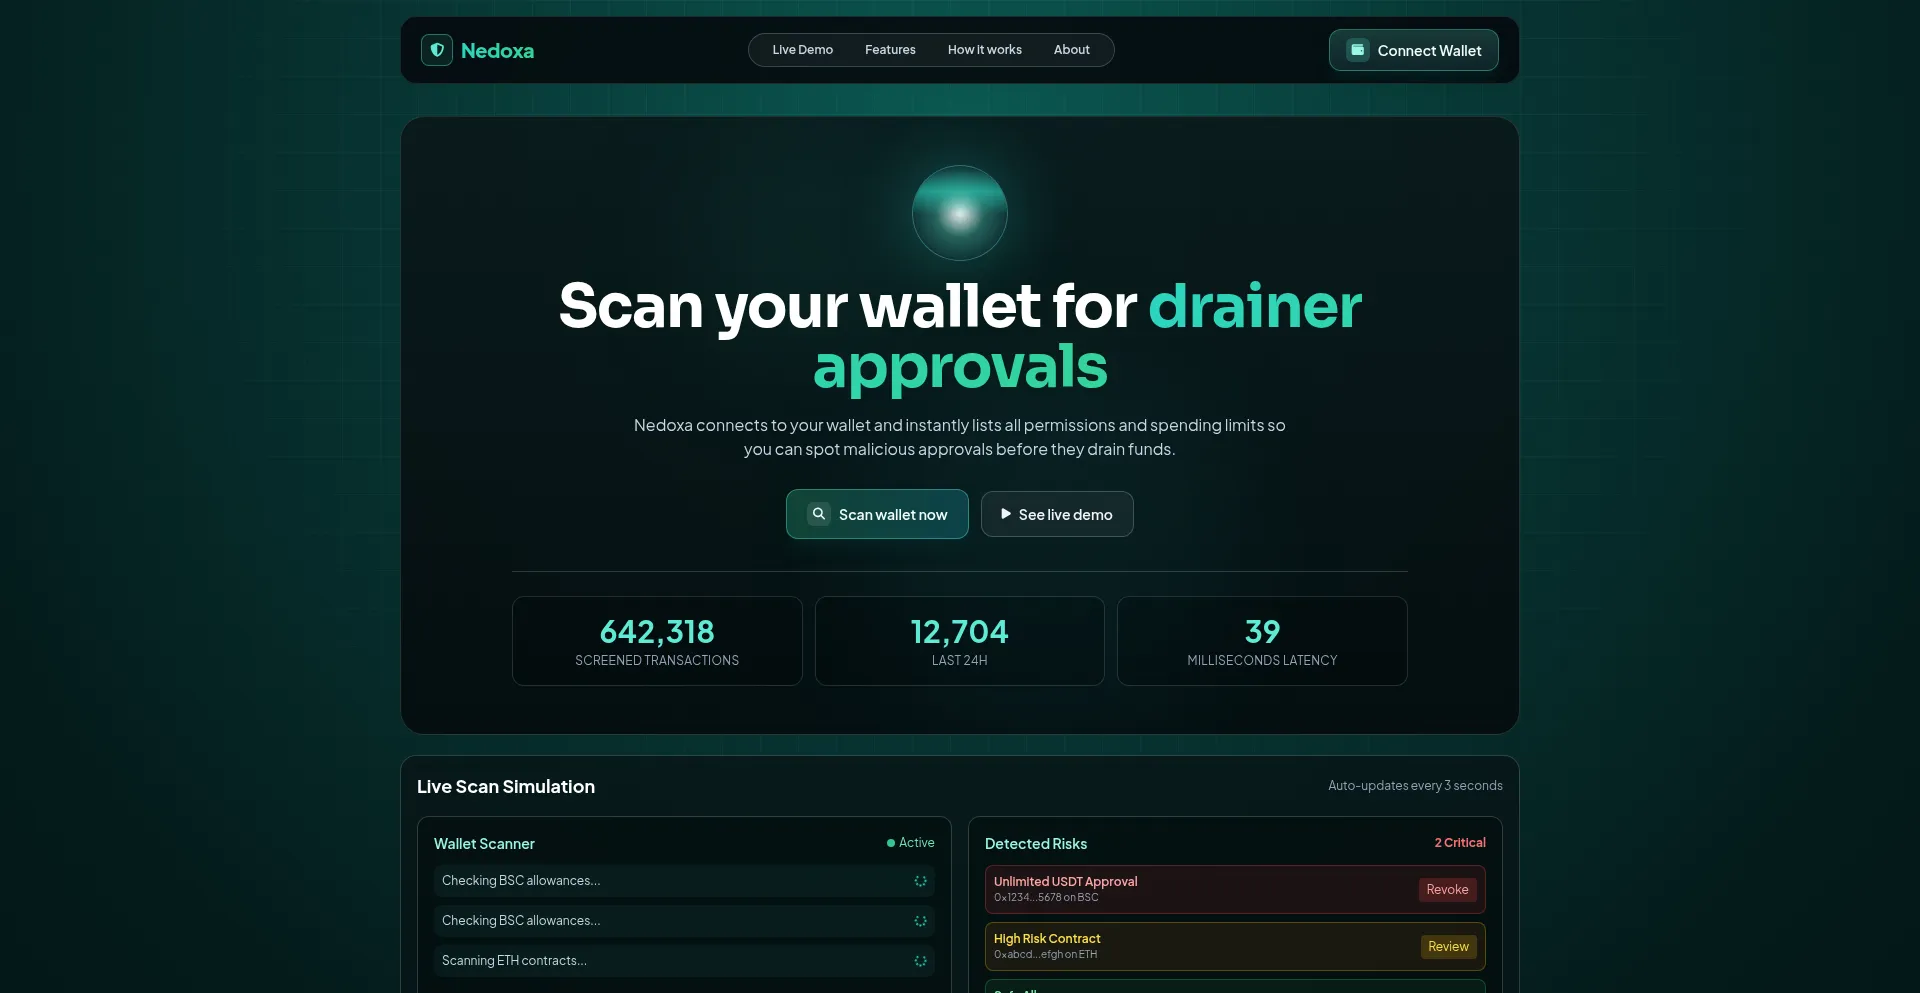Screen dimensions: 1920x993
Task: Open the How it works nav item
Action: 985,50
